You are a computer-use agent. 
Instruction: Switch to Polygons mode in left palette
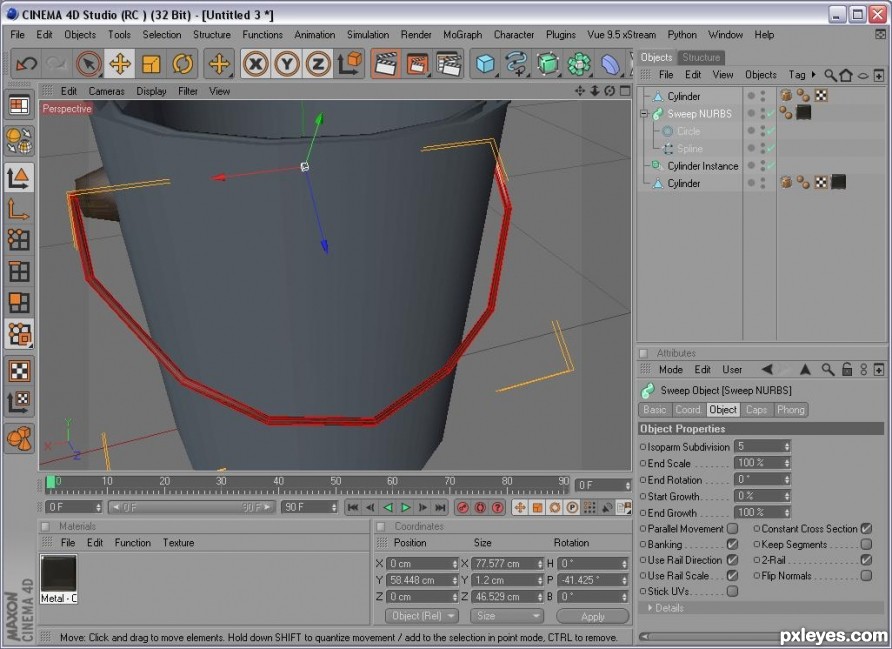[19, 303]
